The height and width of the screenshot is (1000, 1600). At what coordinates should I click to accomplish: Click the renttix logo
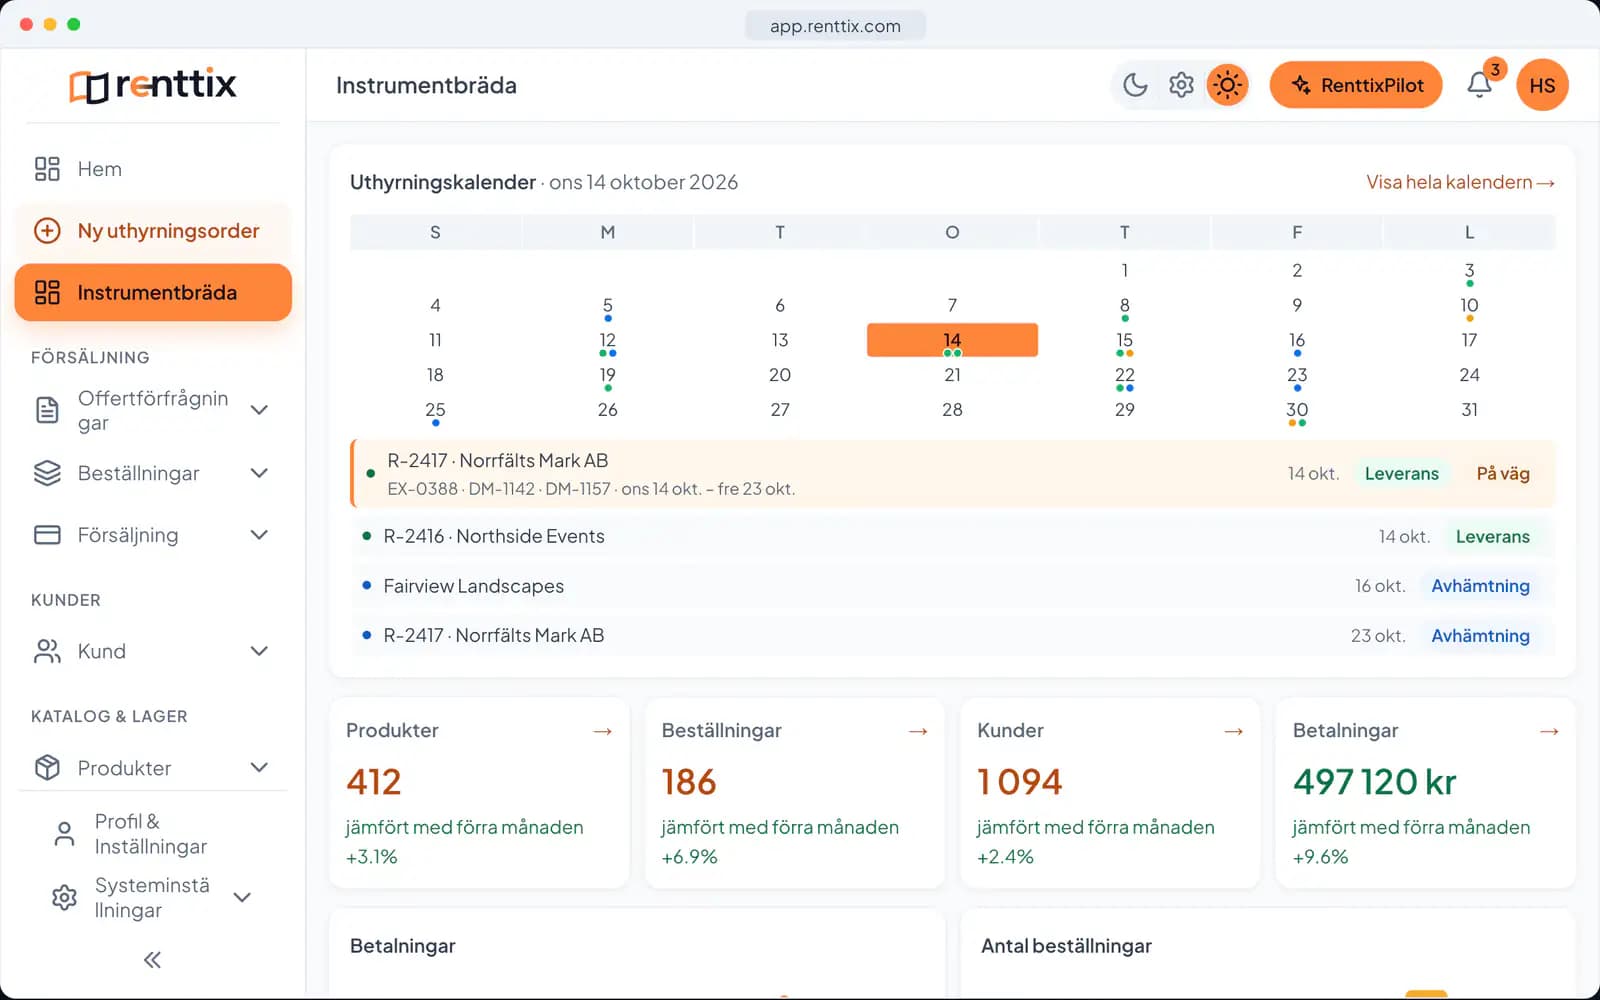(x=153, y=85)
